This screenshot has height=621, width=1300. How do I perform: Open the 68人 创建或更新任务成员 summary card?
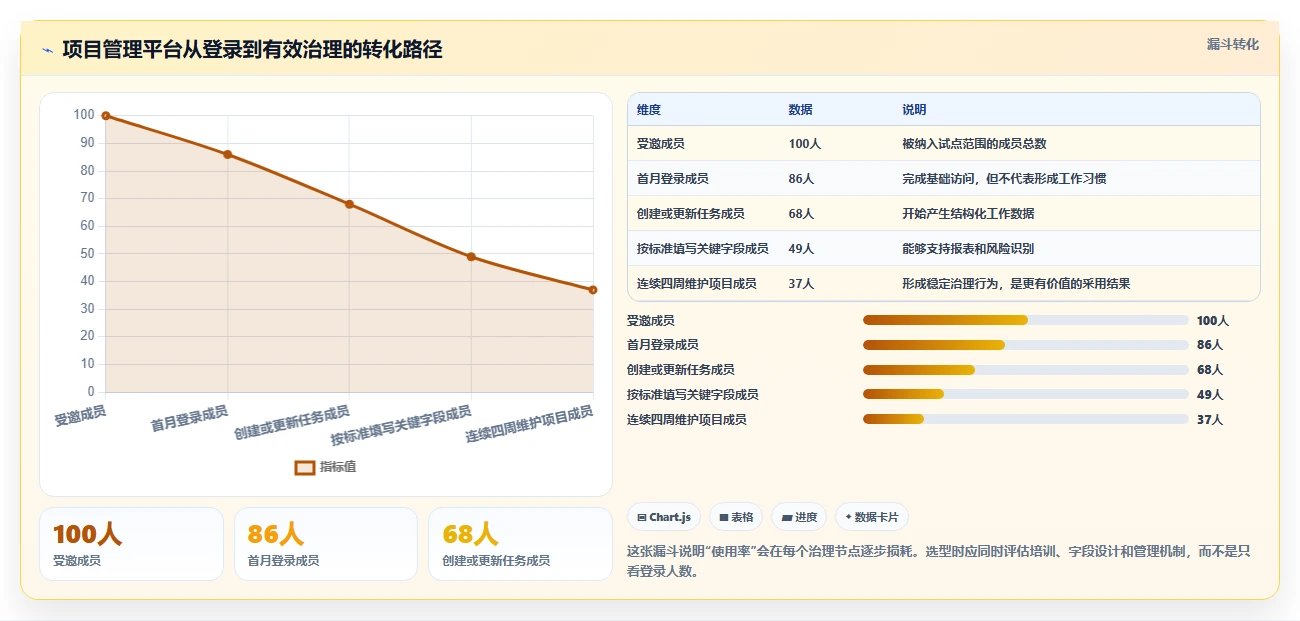(x=520, y=544)
